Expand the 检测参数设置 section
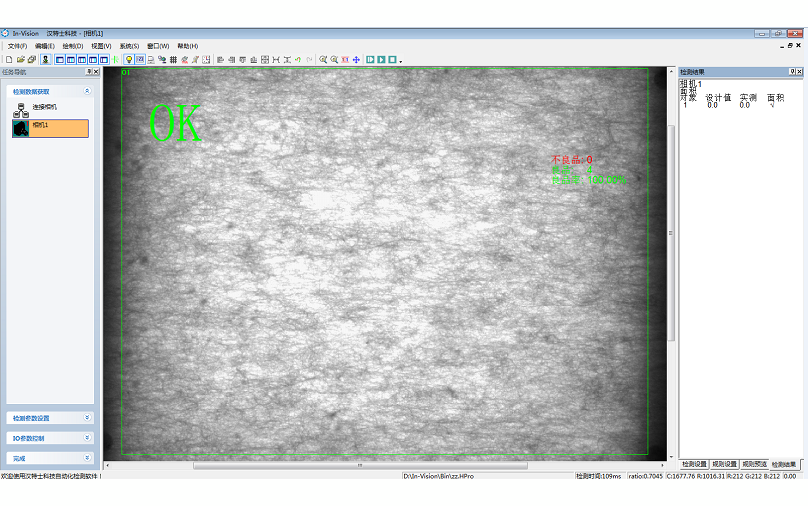 pyautogui.click(x=87, y=418)
